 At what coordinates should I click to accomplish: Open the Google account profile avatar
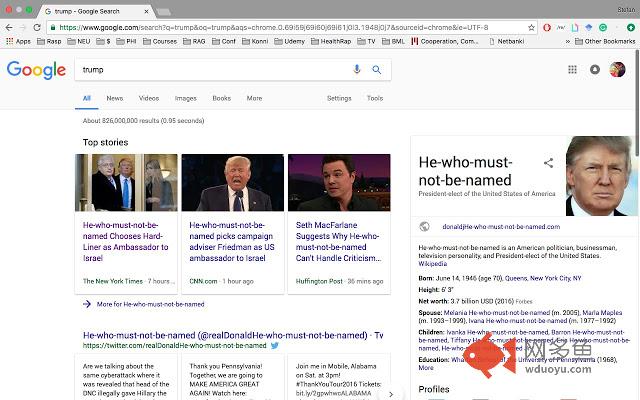point(617,69)
